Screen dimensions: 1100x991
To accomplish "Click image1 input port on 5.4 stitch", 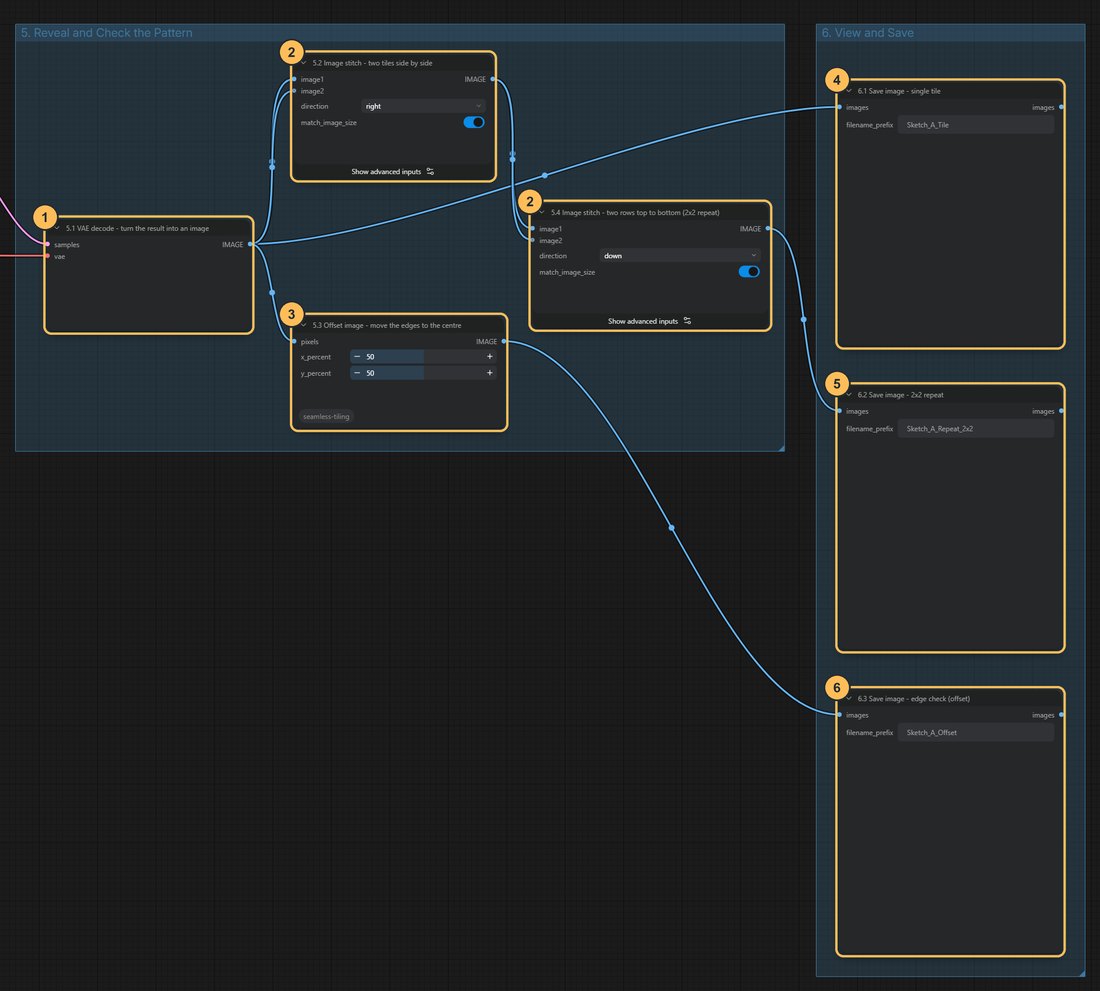I will (x=532, y=229).
